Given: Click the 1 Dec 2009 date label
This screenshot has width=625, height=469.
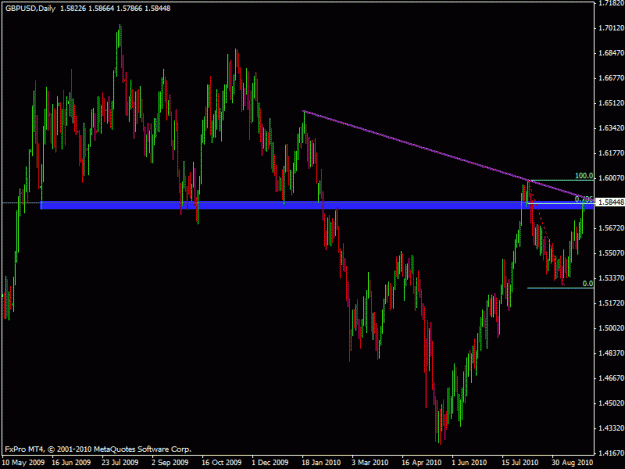Looking at the screenshot, I should coord(270,463).
